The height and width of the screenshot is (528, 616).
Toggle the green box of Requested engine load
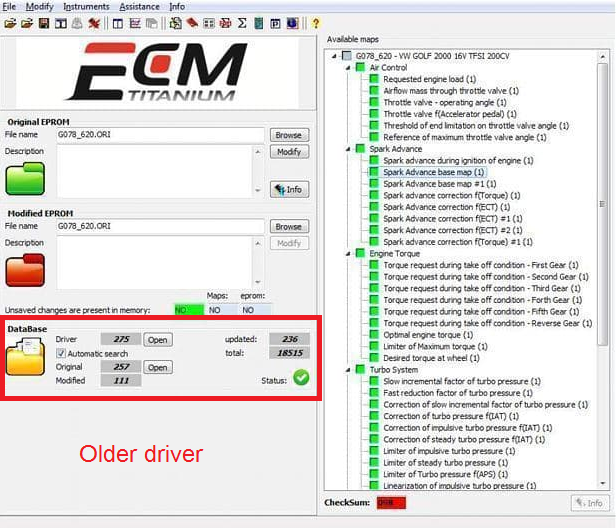coord(374,79)
